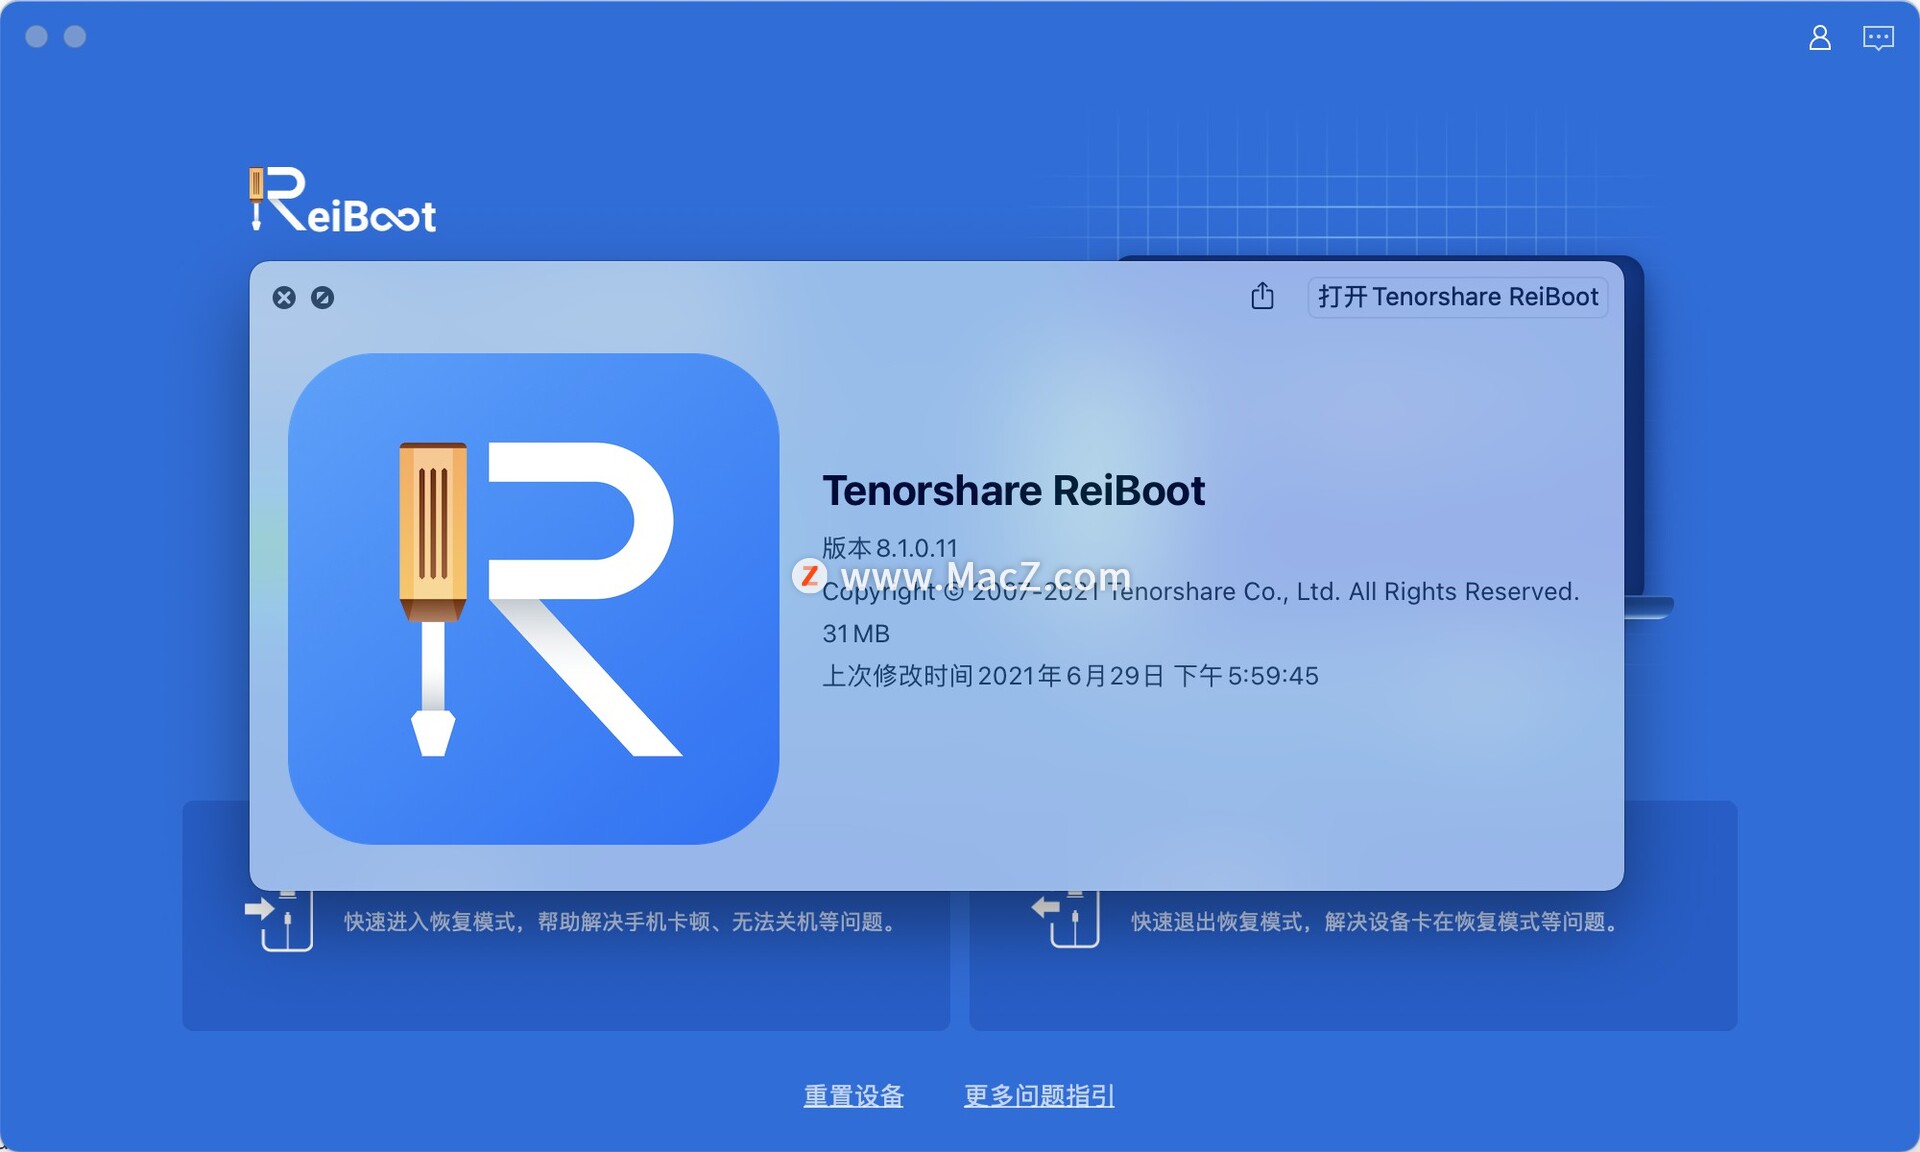1920x1152 pixels.
Task: Open the feedback chat bubble icon
Action: tap(1878, 38)
